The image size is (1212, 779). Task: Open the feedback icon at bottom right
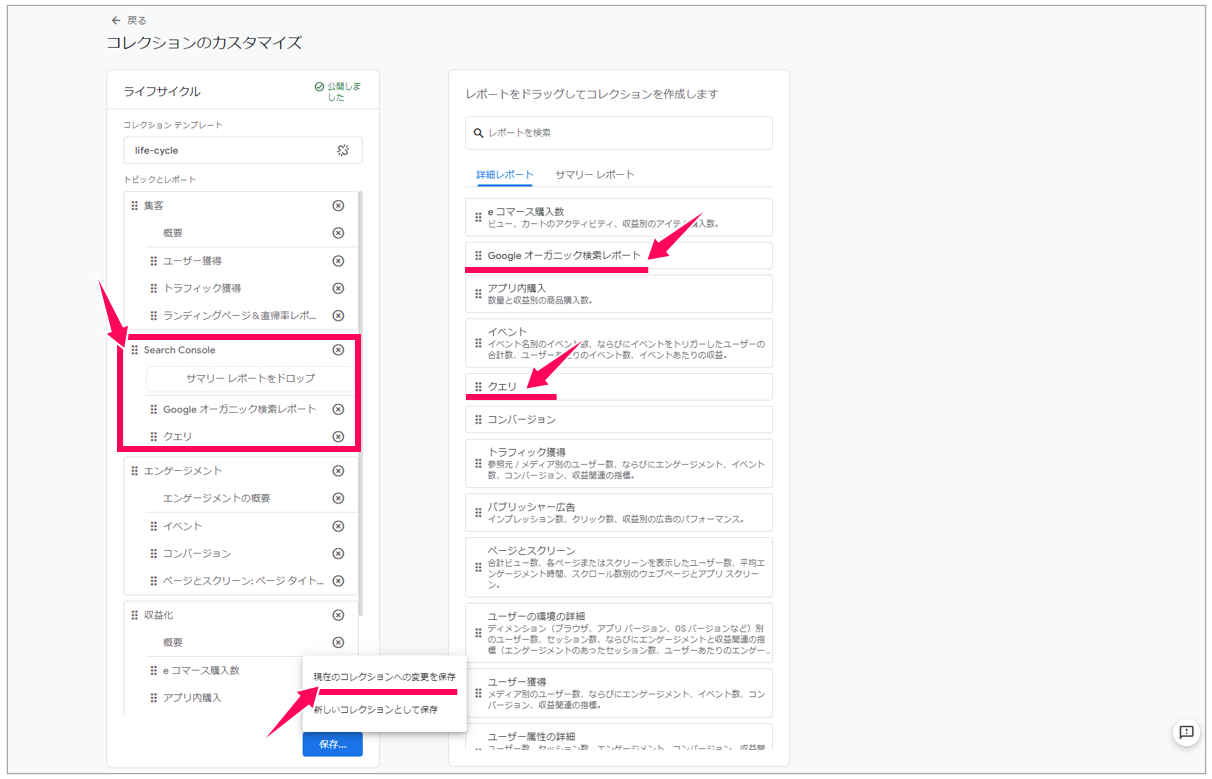1186,732
